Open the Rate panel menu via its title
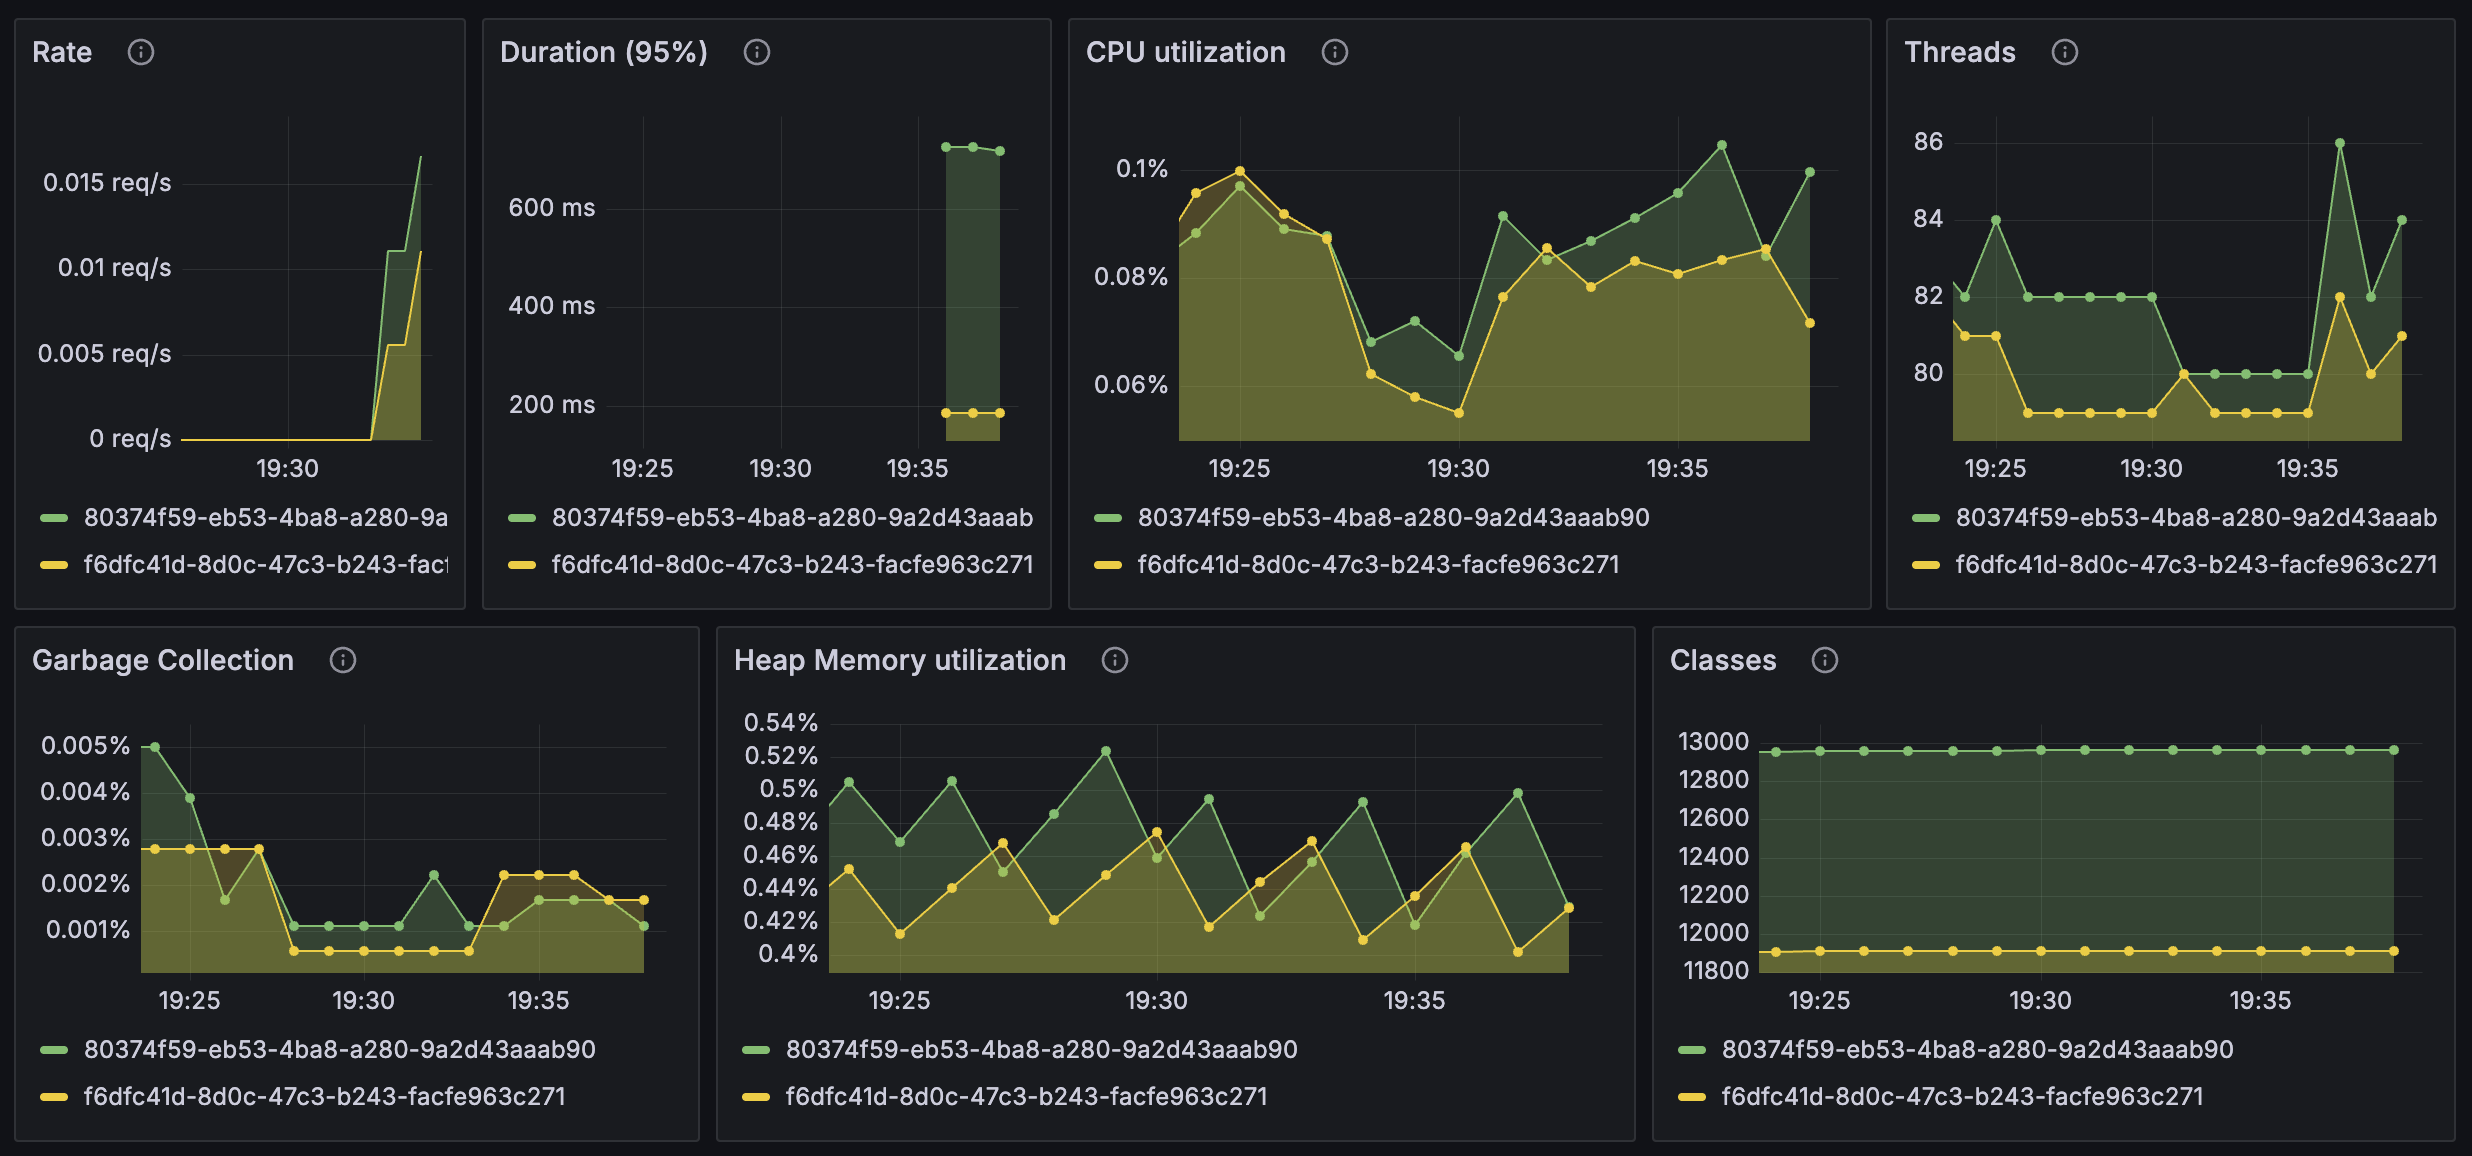2472x1156 pixels. pyautogui.click(x=62, y=52)
